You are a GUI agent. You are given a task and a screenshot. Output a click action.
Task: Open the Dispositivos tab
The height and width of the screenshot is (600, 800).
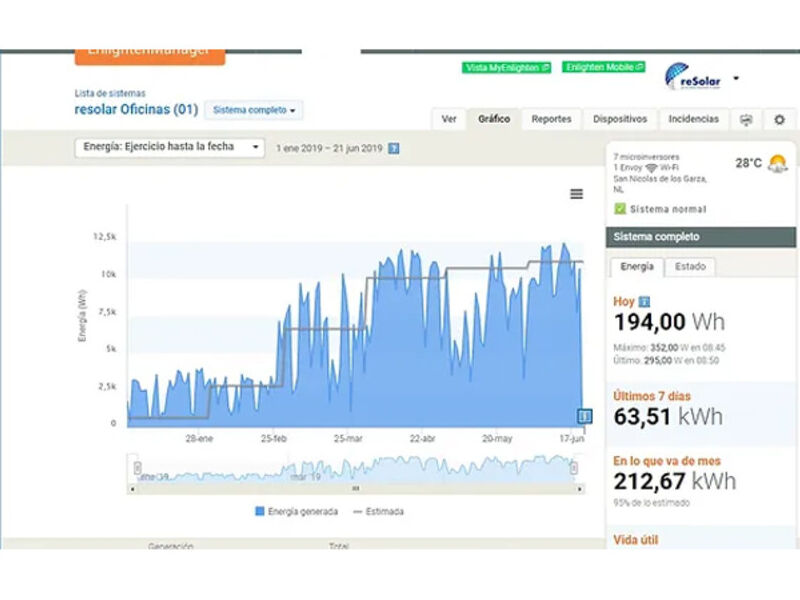point(620,119)
